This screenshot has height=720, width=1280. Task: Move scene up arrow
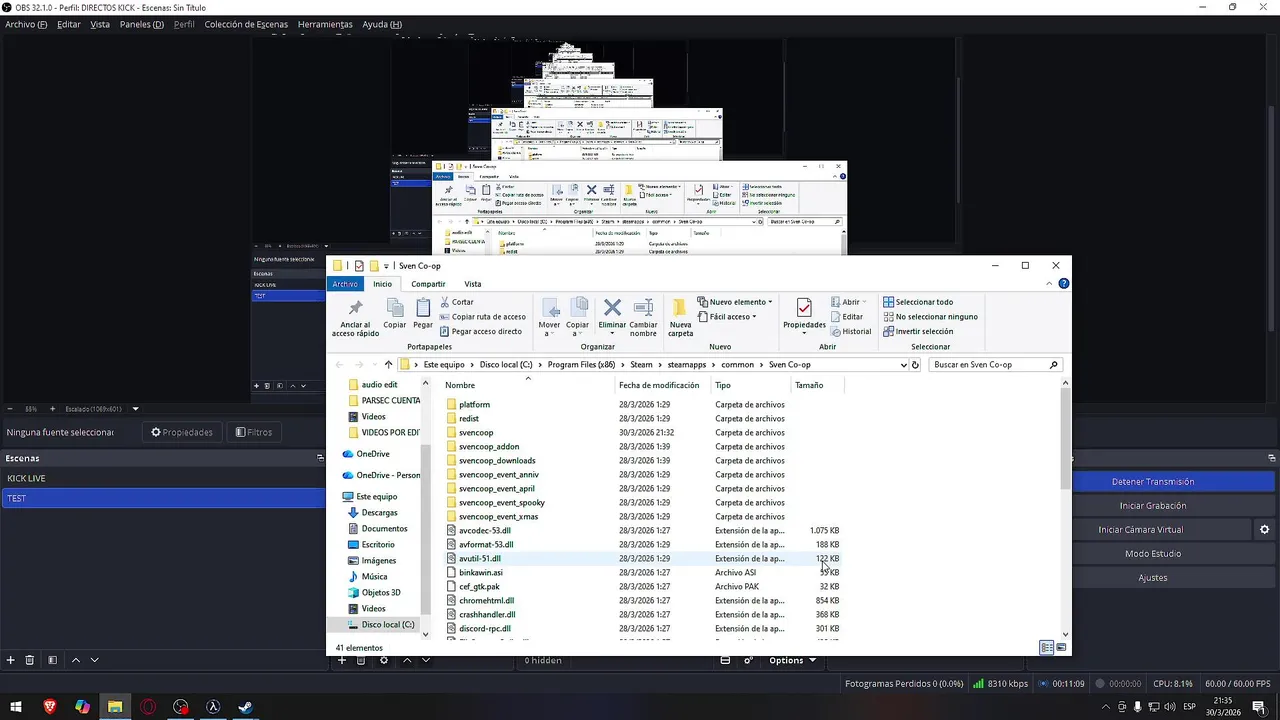[76, 660]
